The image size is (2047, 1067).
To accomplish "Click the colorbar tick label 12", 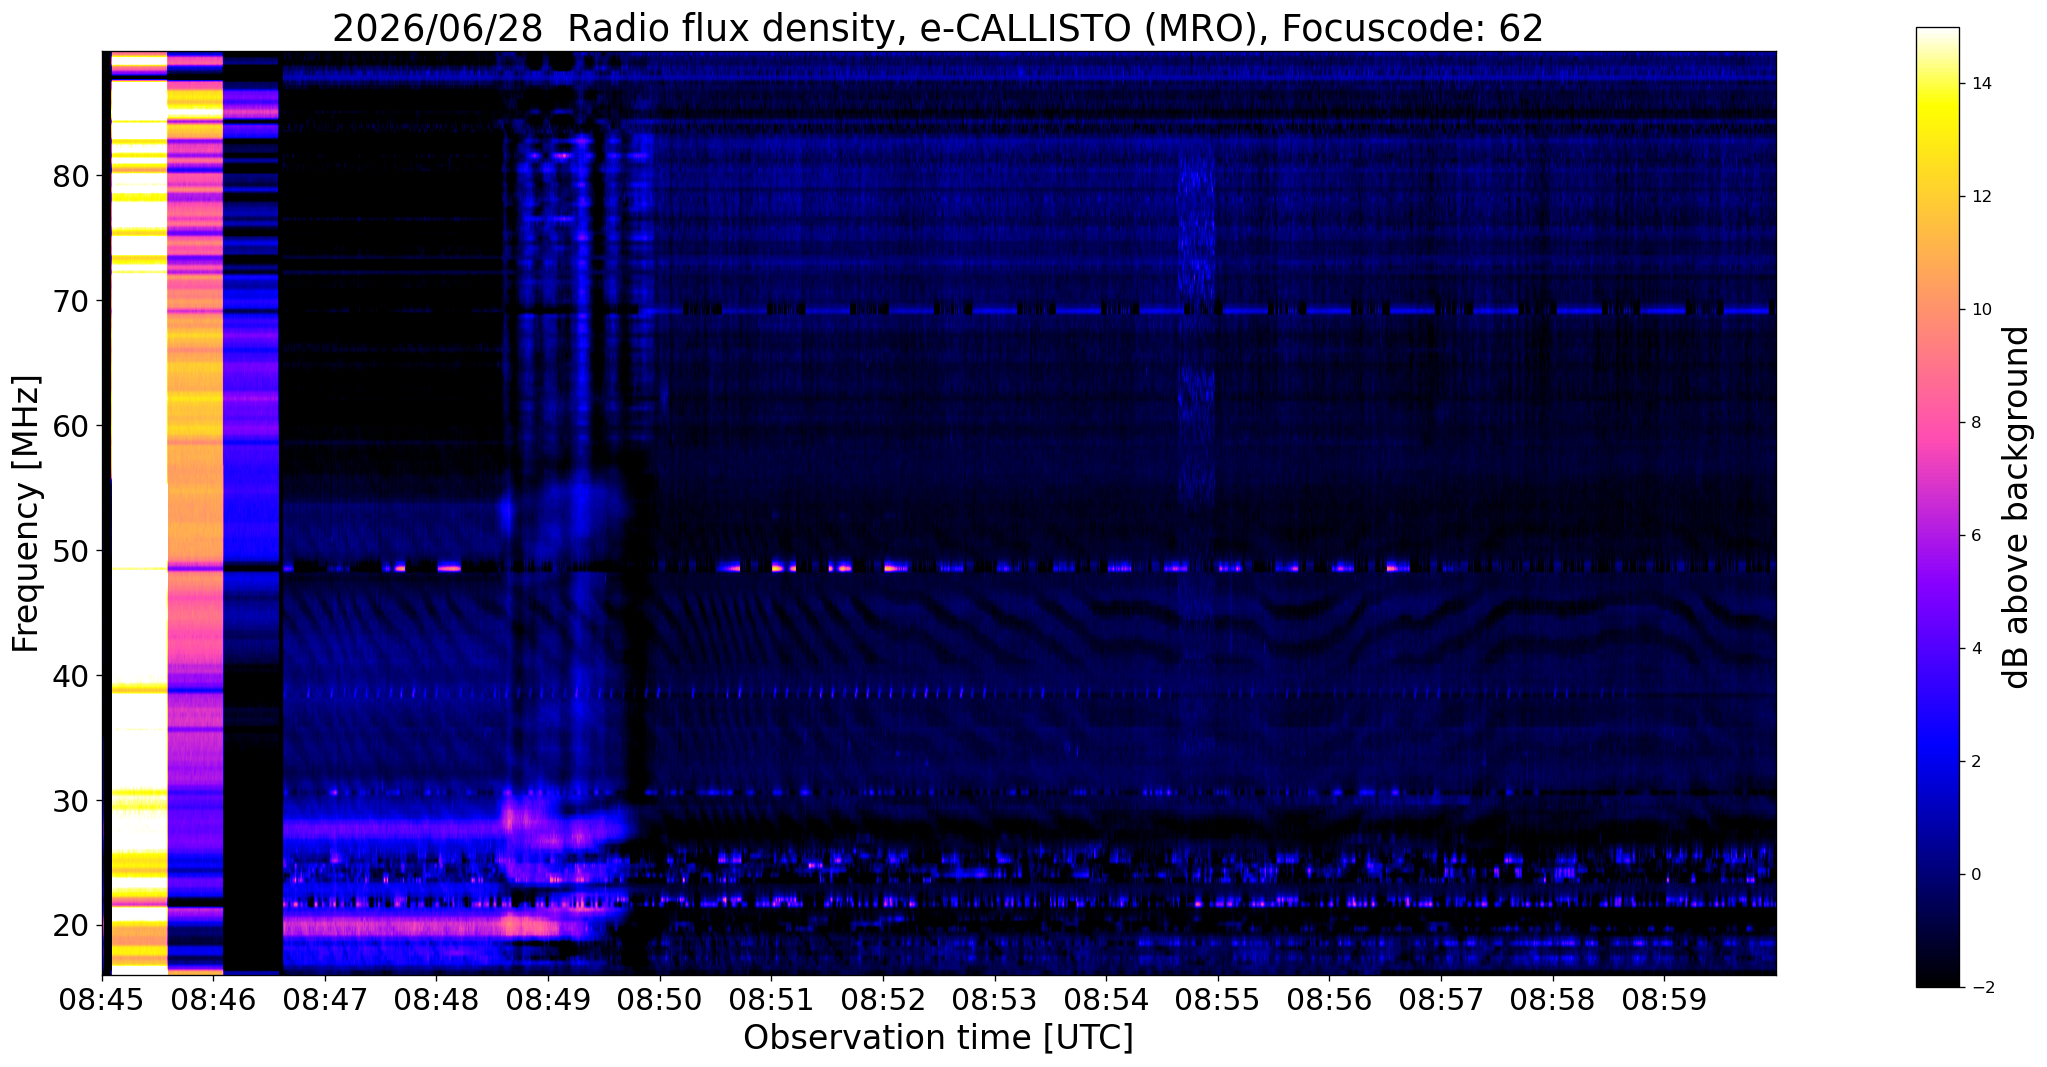I will [x=1980, y=197].
